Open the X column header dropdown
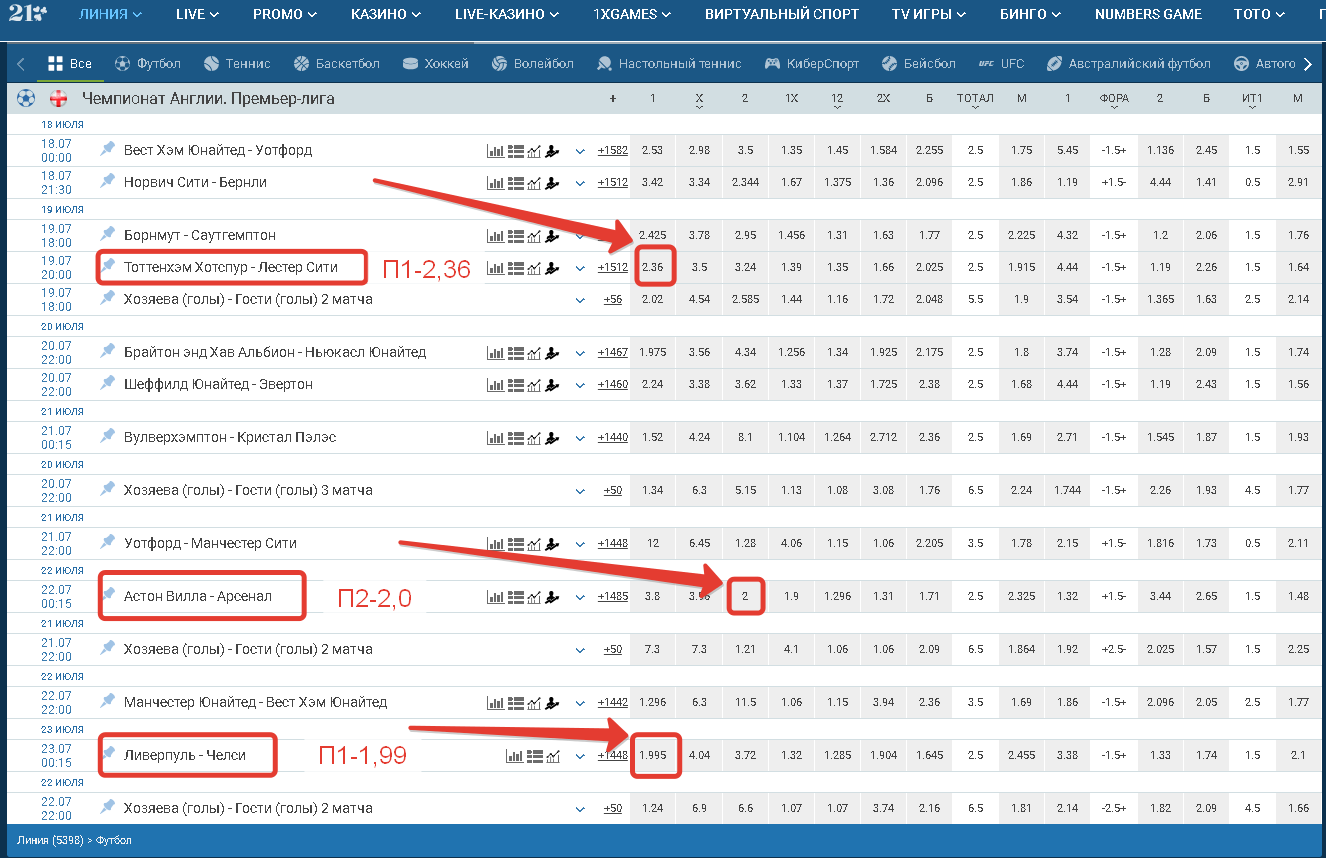1326x858 pixels. pos(699,100)
